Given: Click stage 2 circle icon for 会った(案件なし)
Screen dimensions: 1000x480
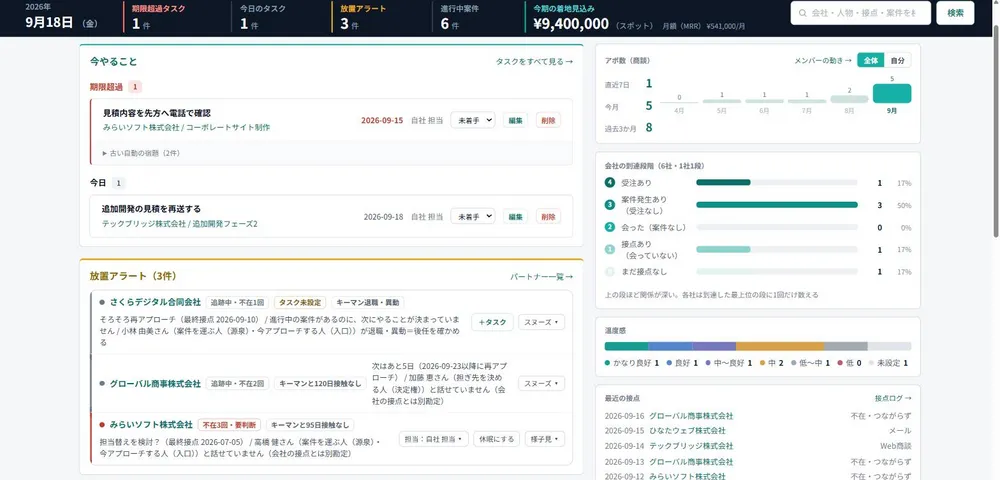Looking at the screenshot, I should (x=610, y=228).
